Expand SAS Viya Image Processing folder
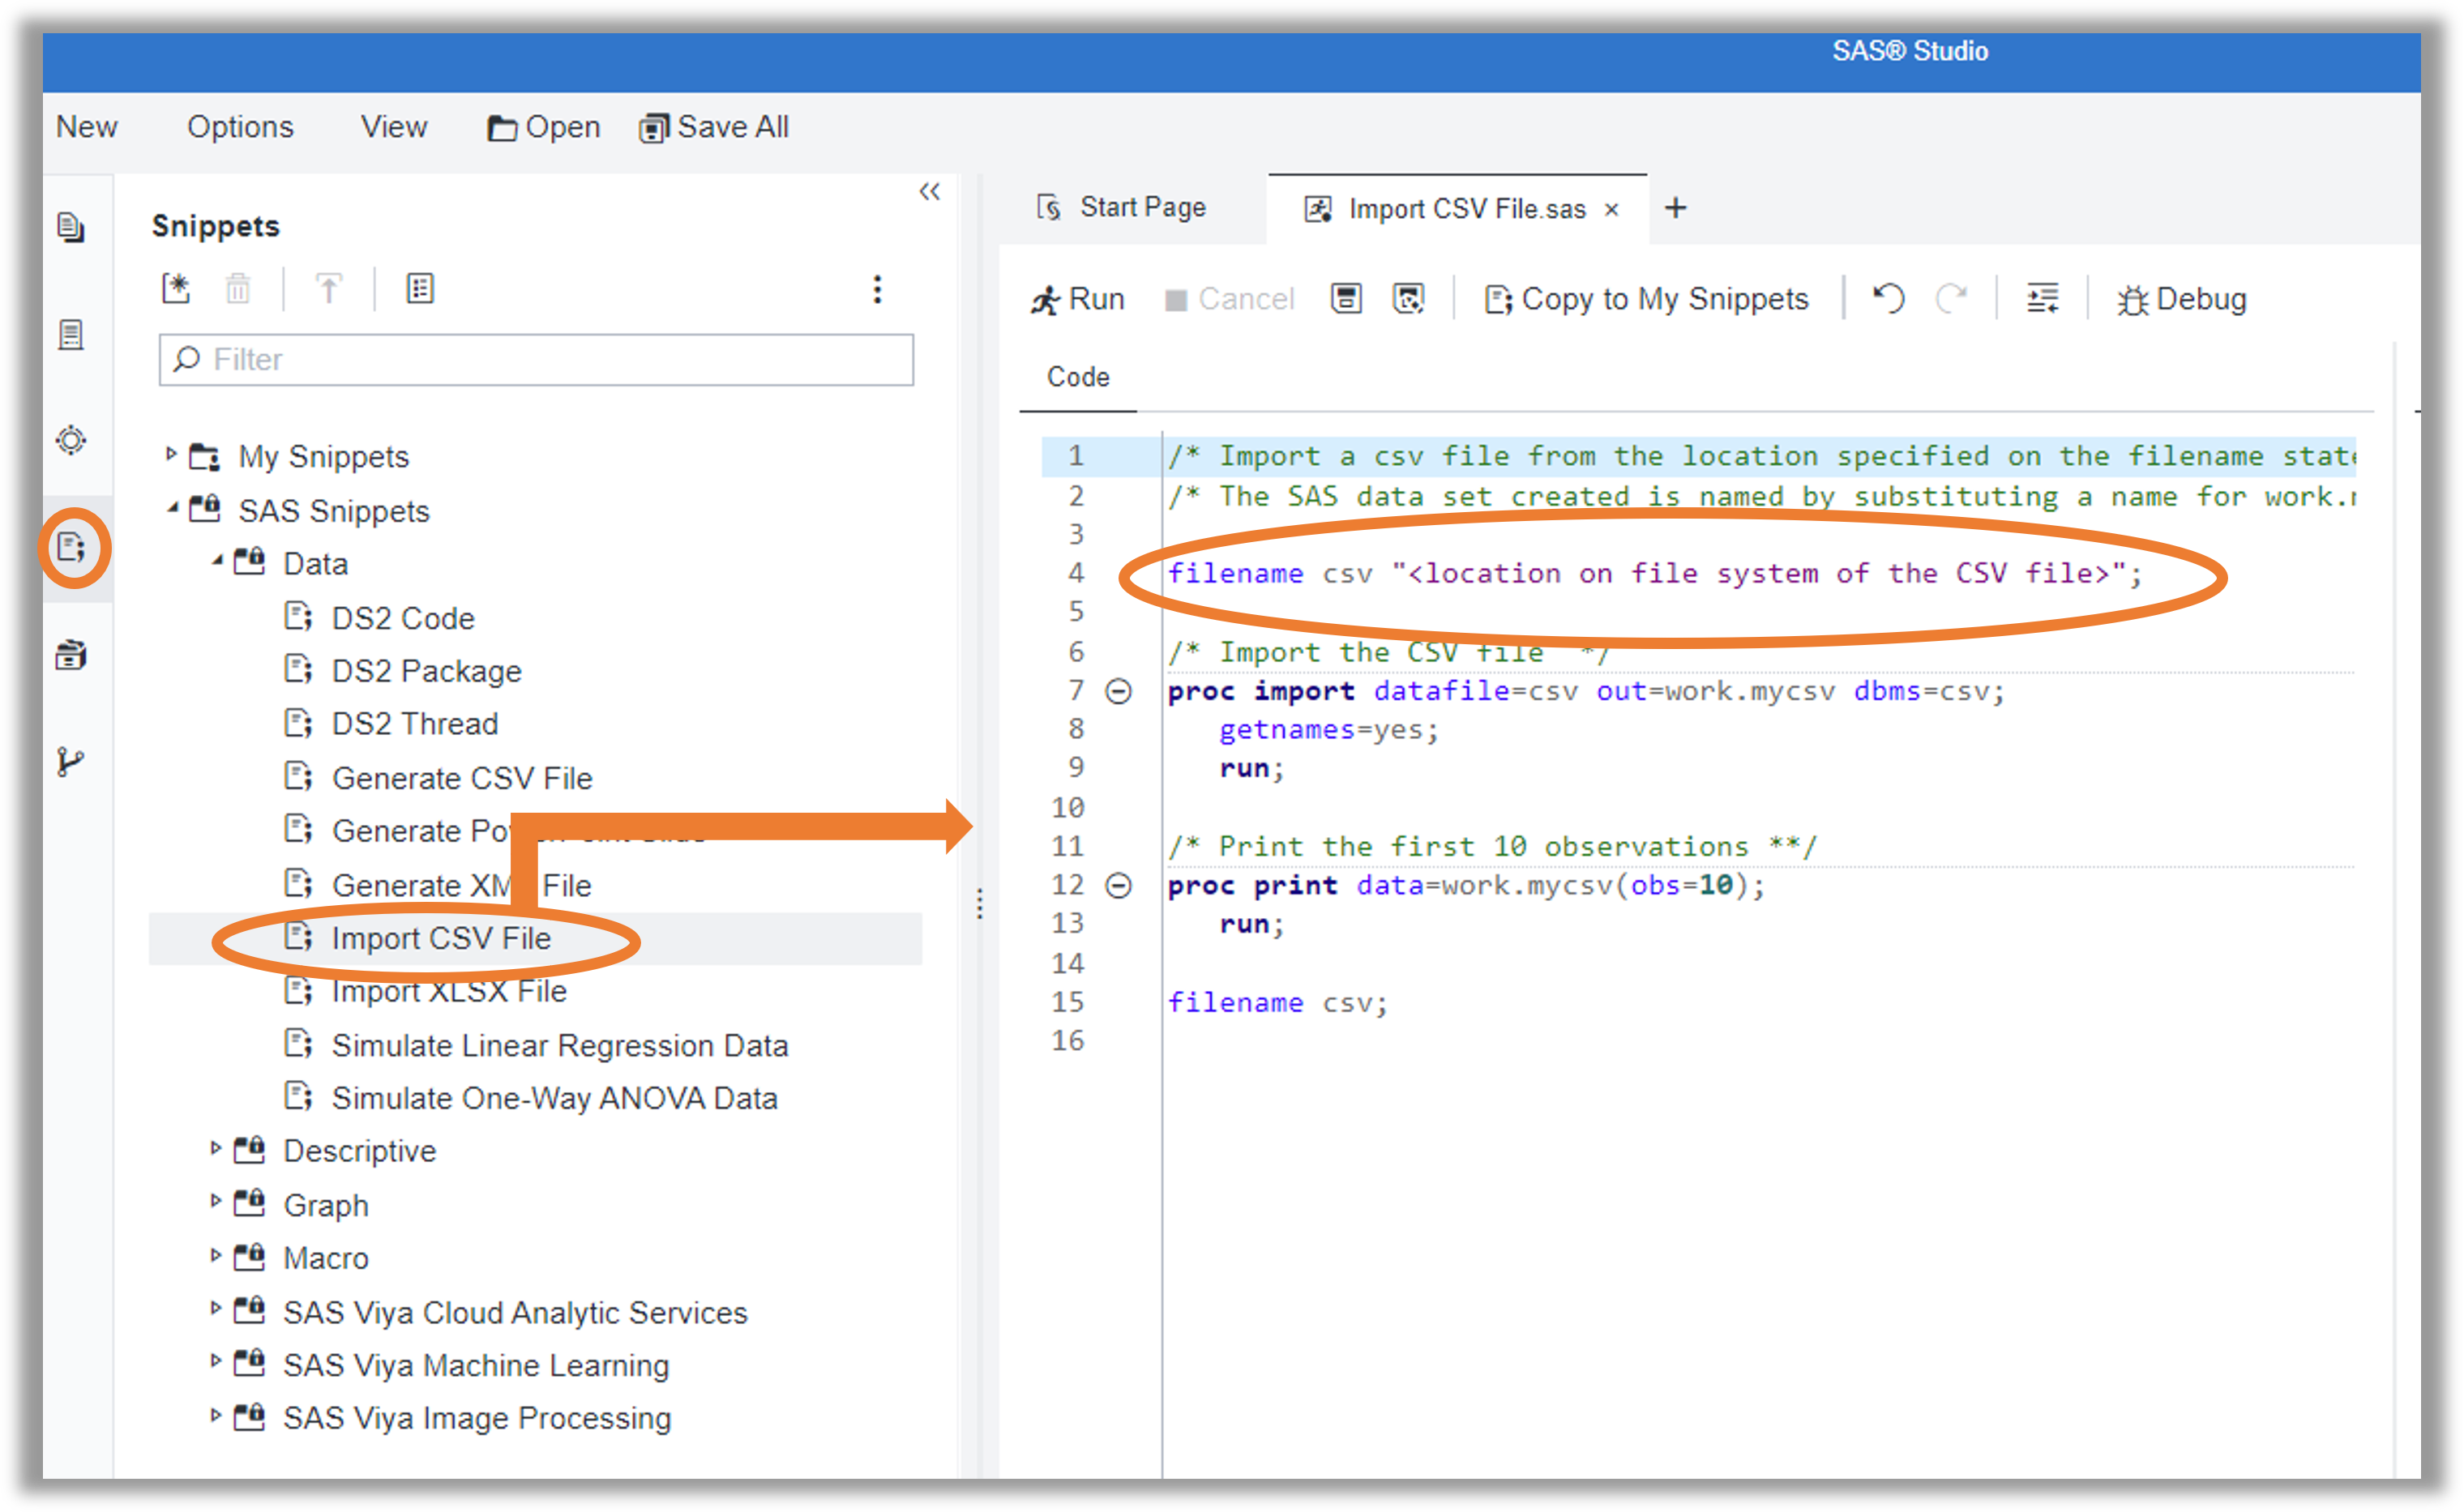 click(215, 1415)
